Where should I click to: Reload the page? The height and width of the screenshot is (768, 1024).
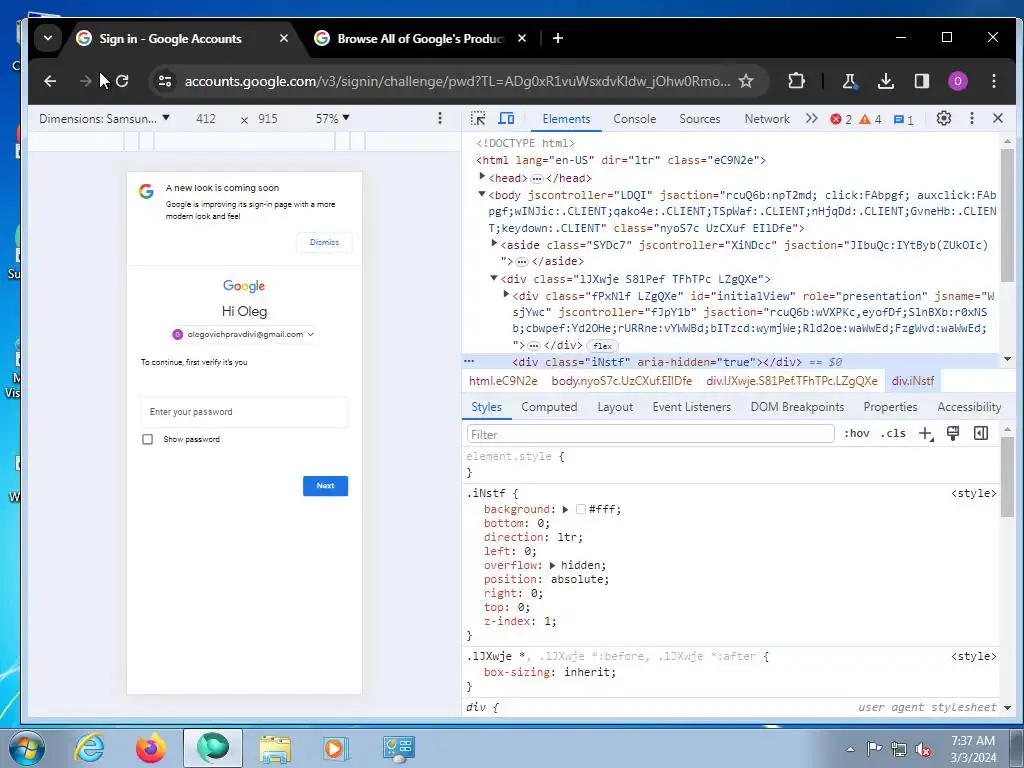click(122, 81)
